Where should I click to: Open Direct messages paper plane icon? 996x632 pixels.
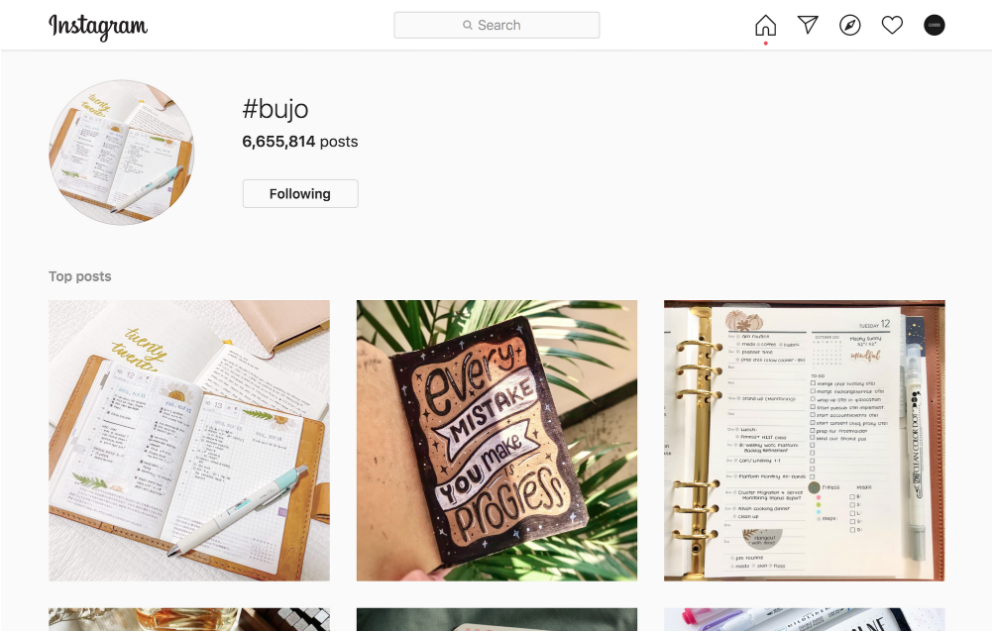(807, 25)
